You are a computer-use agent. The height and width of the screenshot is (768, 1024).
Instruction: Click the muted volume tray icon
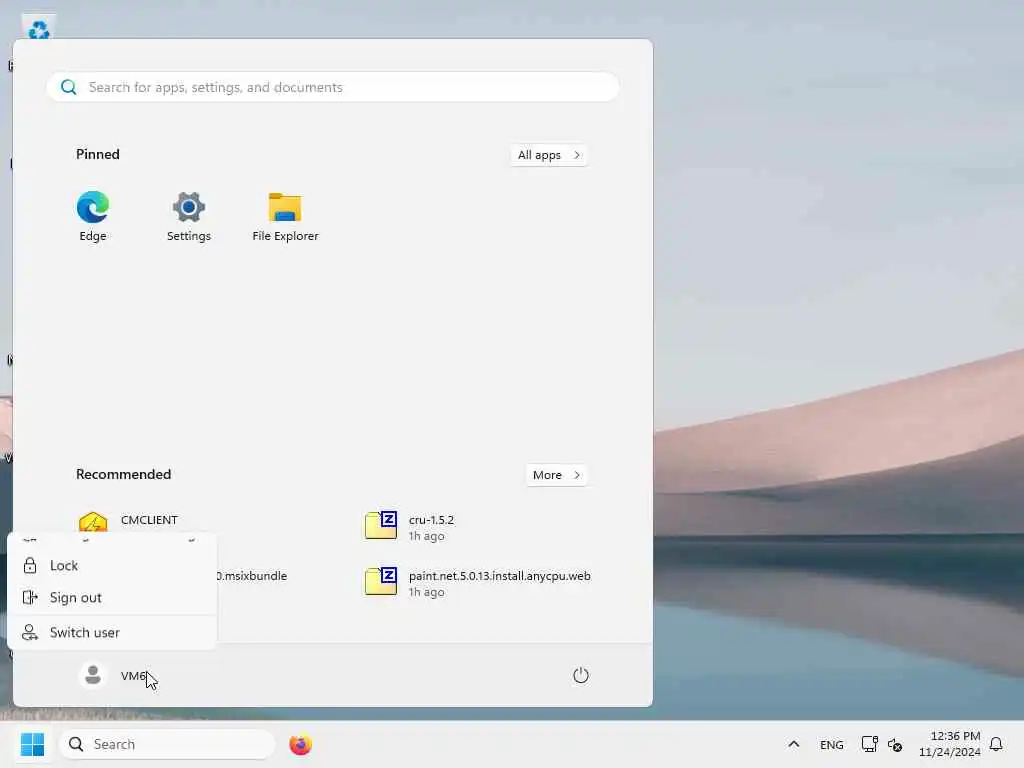[895, 744]
